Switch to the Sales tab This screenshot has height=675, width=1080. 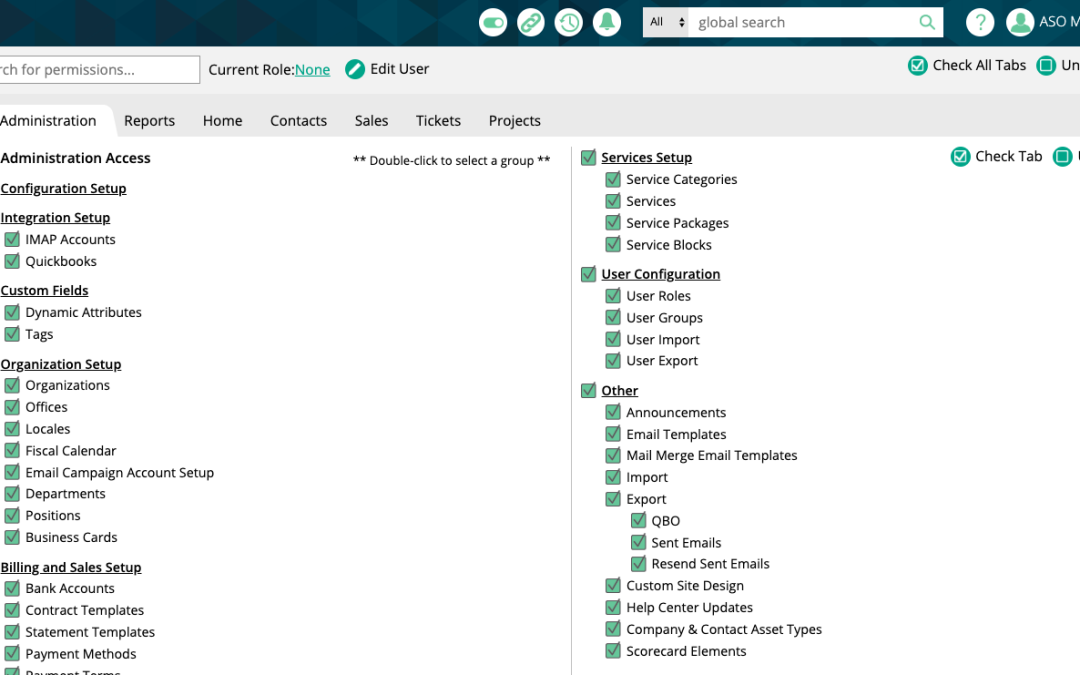click(371, 121)
